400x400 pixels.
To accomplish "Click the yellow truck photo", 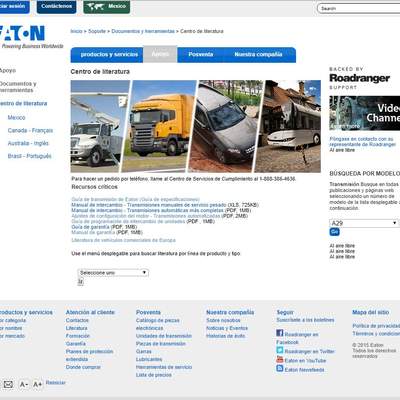I will coord(158,126).
